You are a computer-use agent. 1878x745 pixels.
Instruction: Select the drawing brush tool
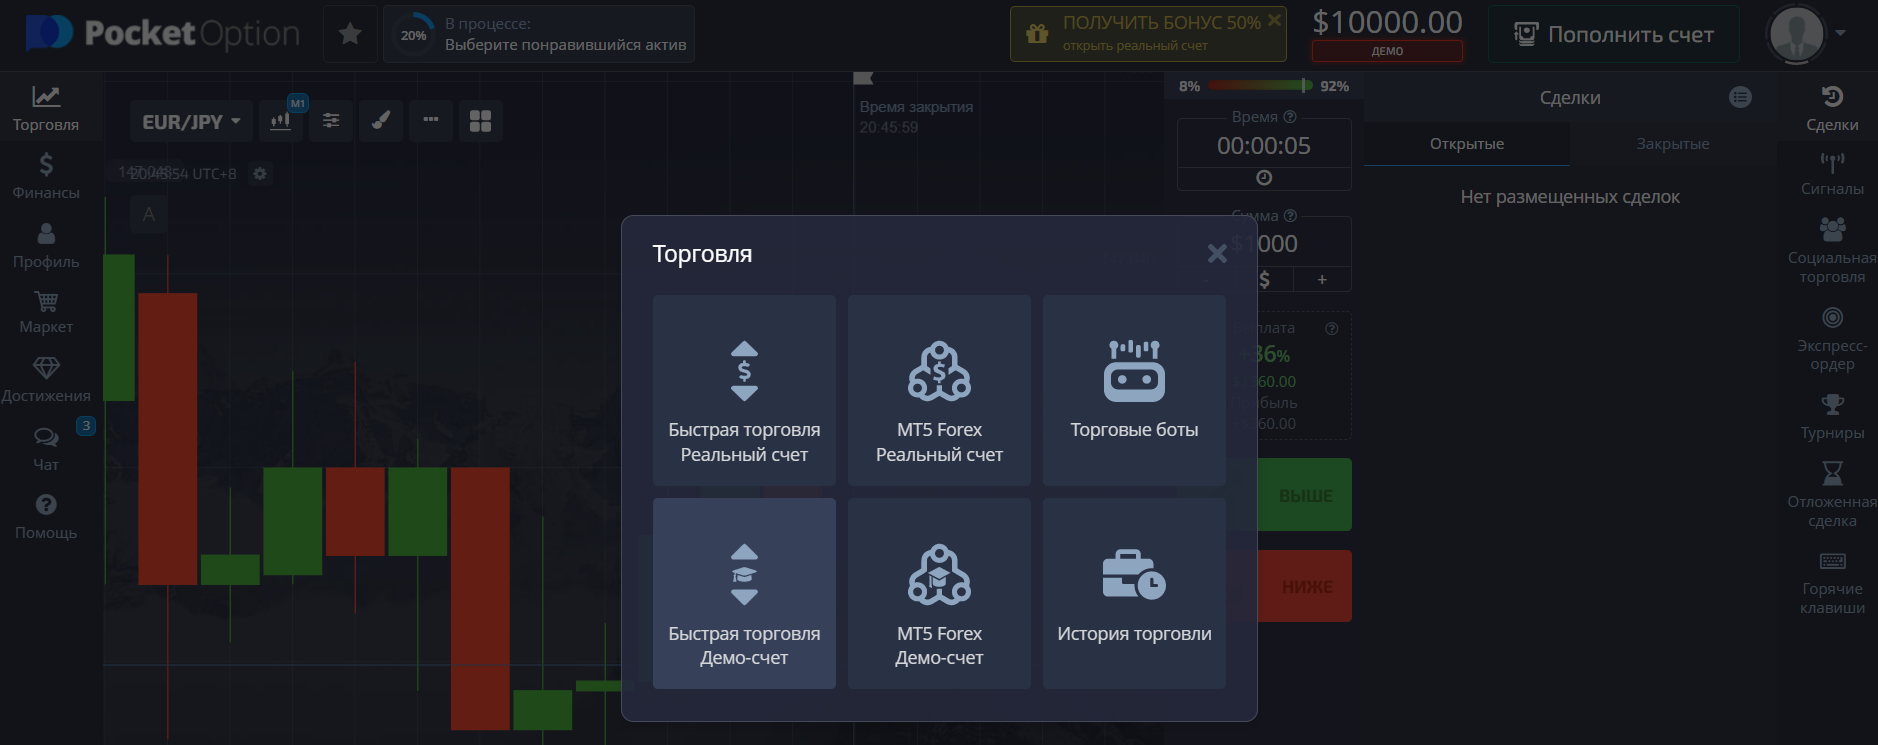381,121
